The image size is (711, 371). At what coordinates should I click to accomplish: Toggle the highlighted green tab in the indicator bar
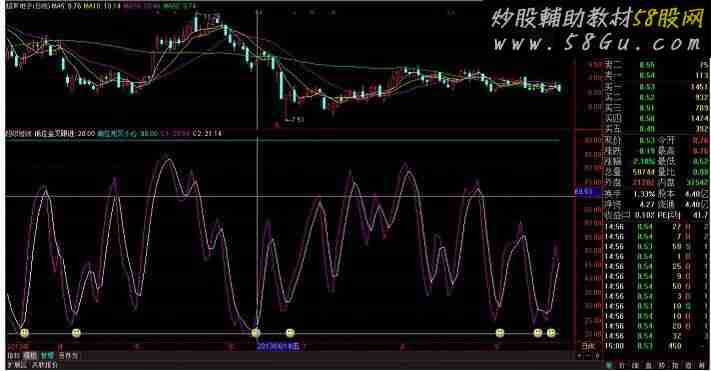pos(47,356)
